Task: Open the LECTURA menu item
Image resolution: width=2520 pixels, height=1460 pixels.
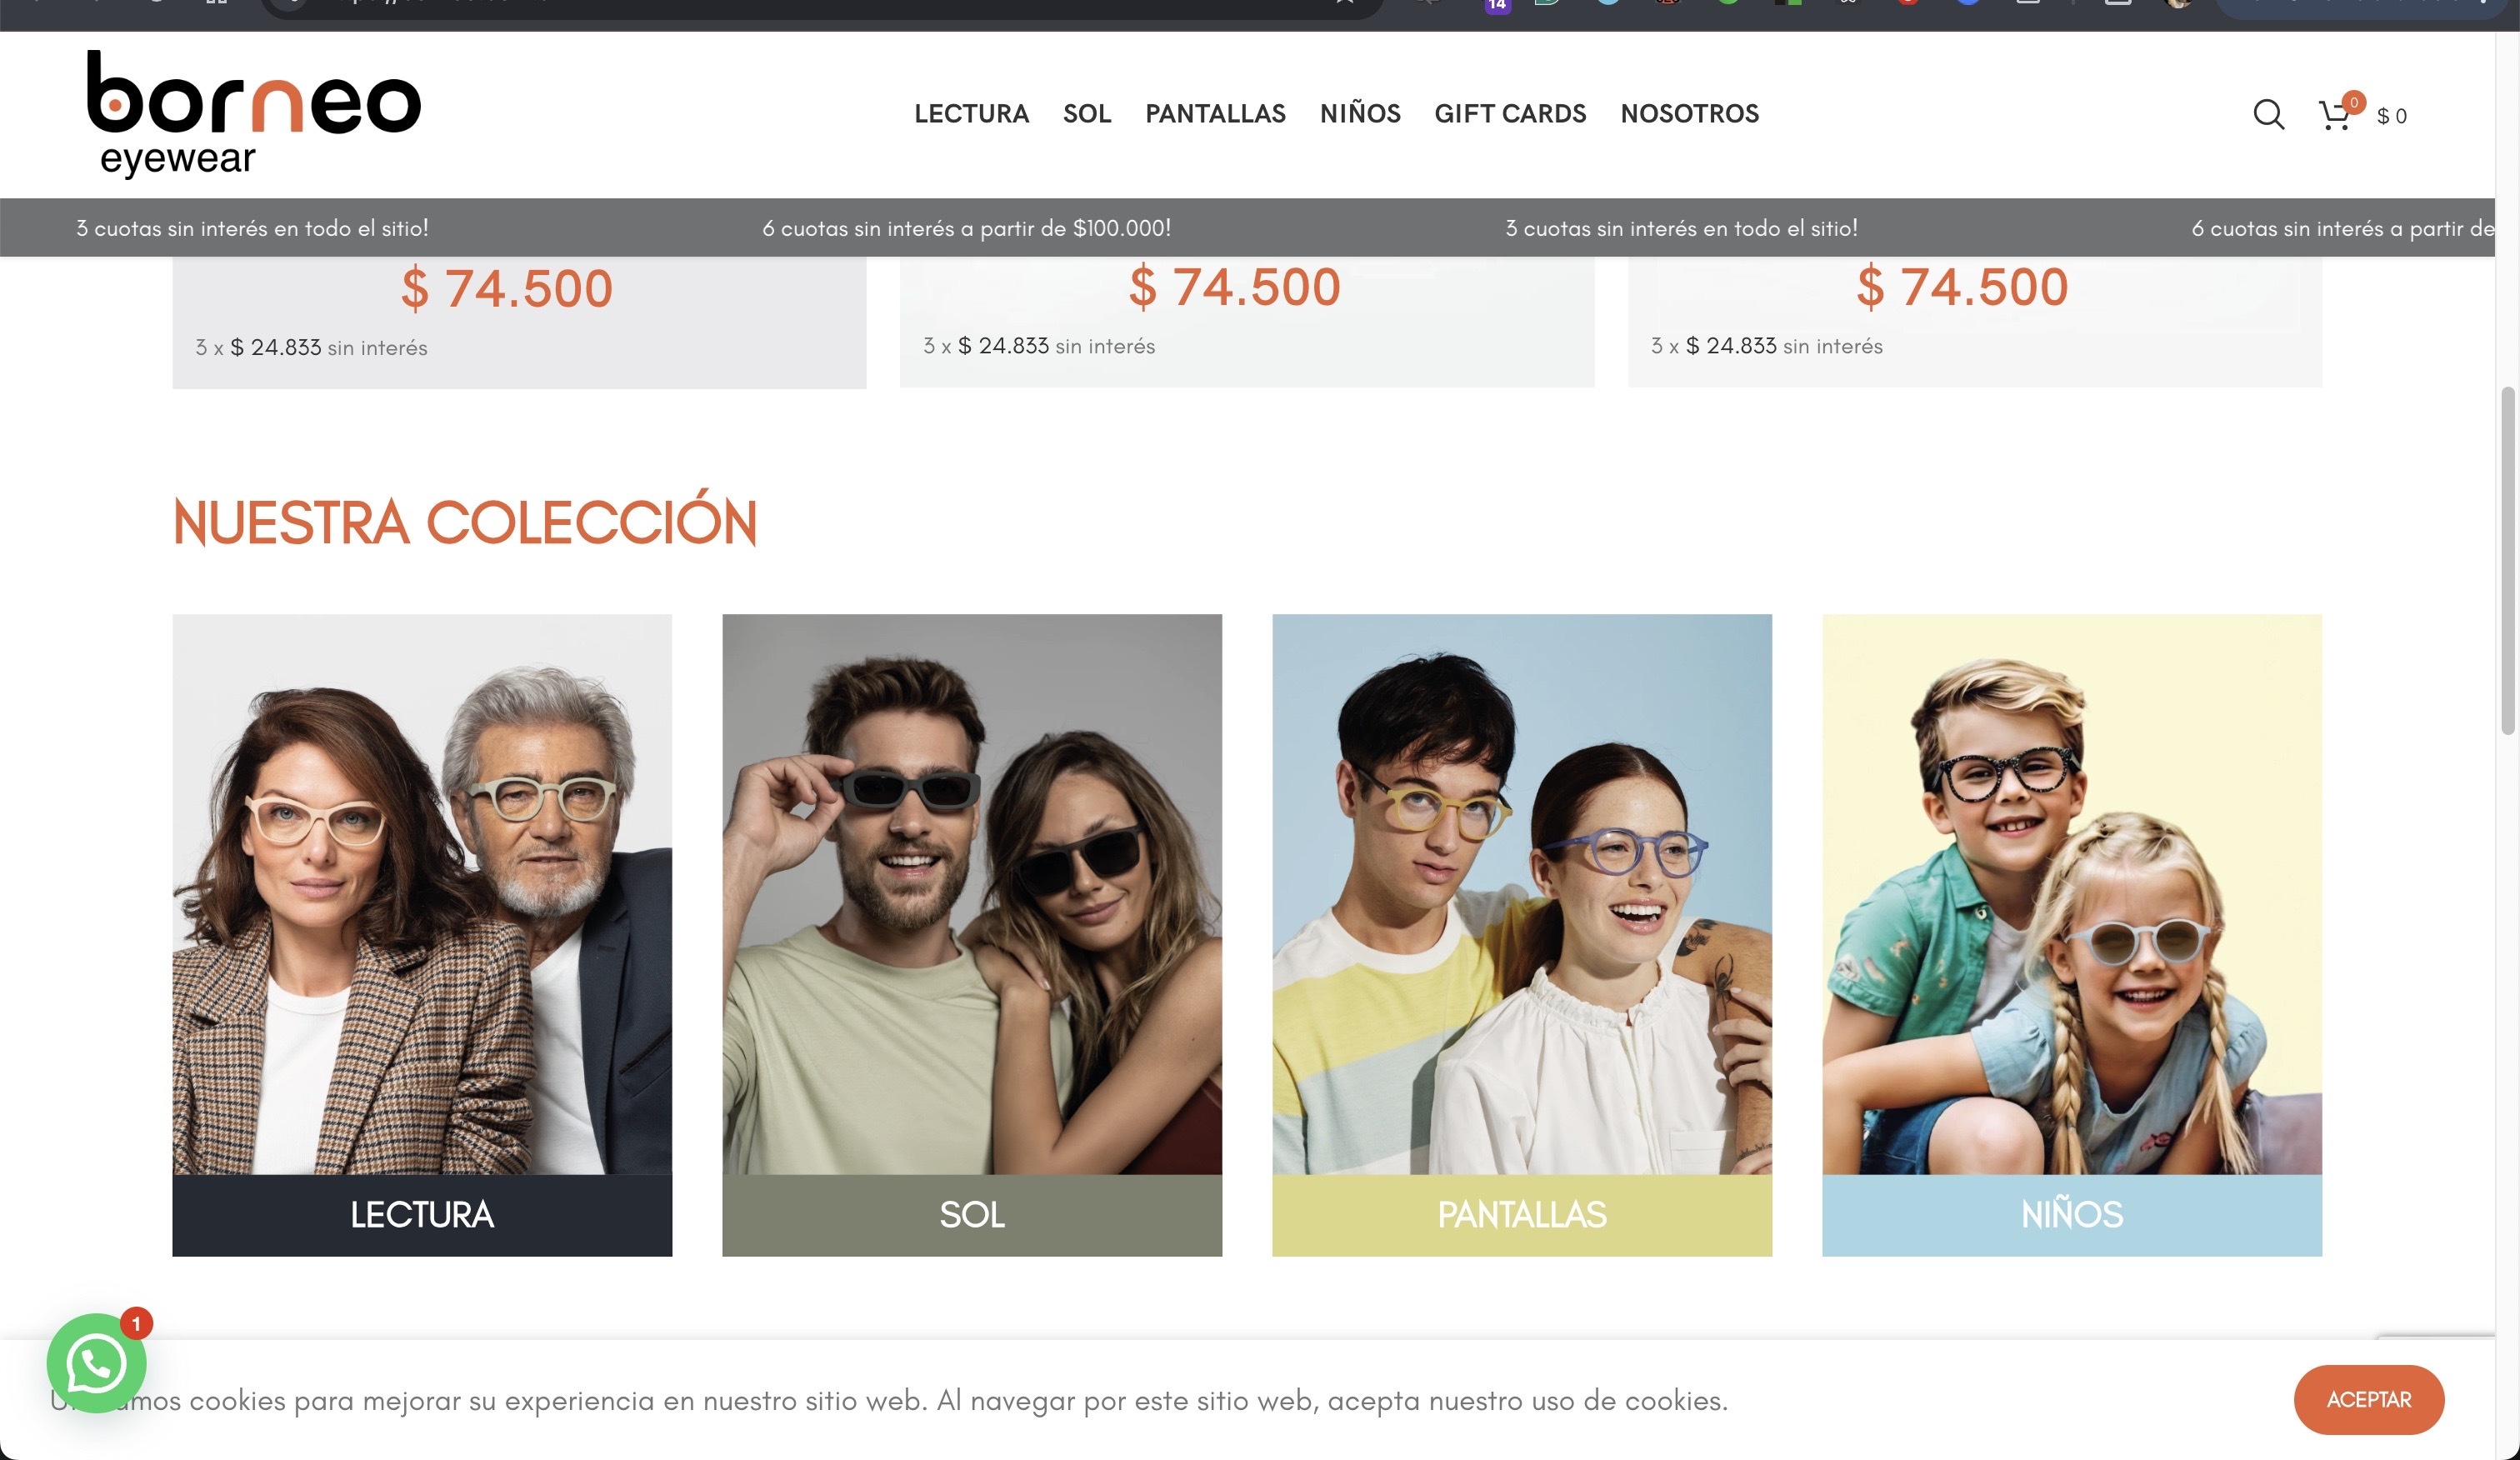Action: (971, 114)
